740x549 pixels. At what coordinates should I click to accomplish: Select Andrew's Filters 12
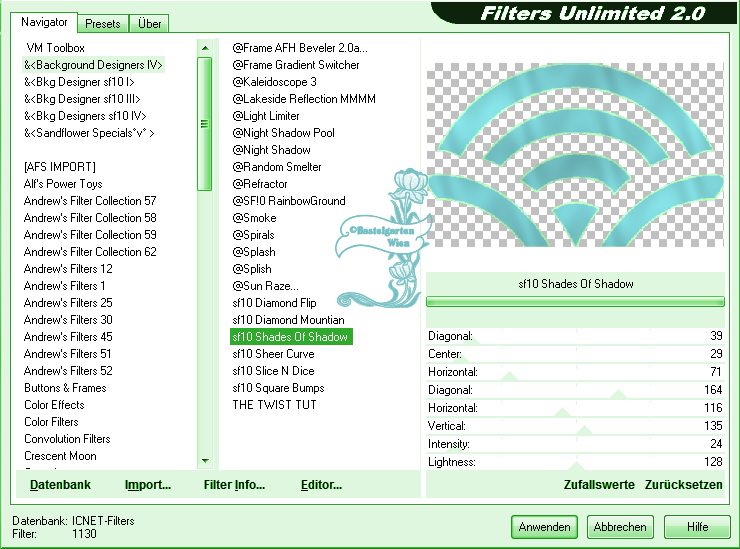tap(68, 269)
